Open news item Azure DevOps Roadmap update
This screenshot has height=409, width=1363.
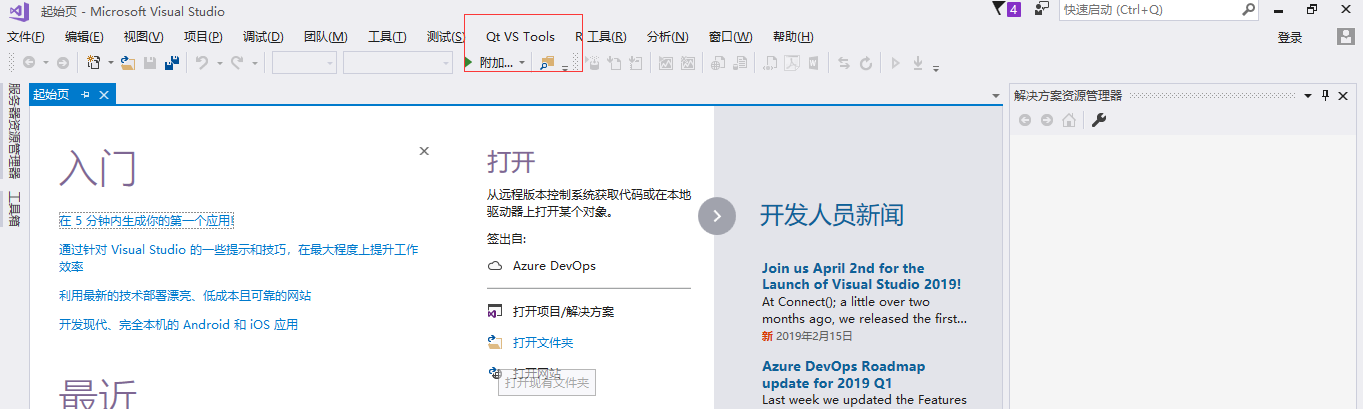click(843, 375)
